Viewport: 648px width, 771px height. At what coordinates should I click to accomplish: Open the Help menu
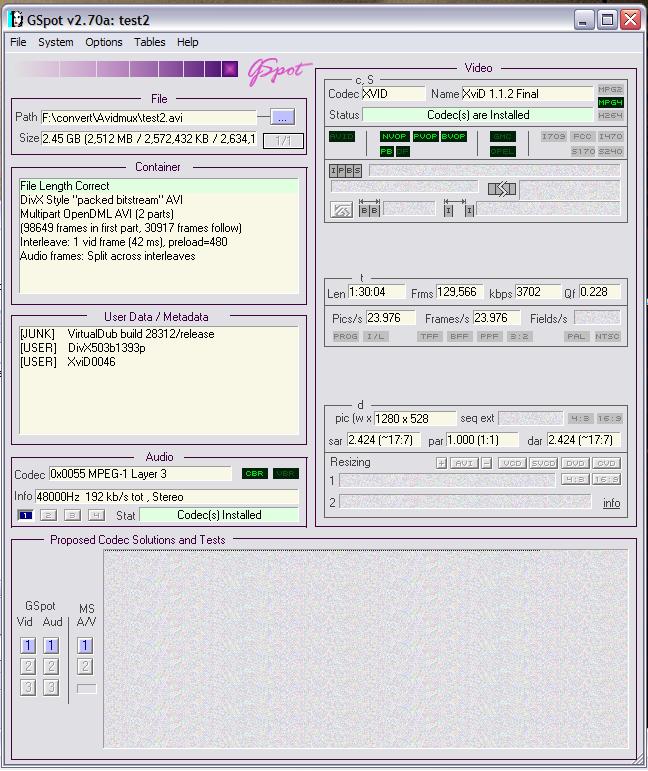click(x=187, y=42)
